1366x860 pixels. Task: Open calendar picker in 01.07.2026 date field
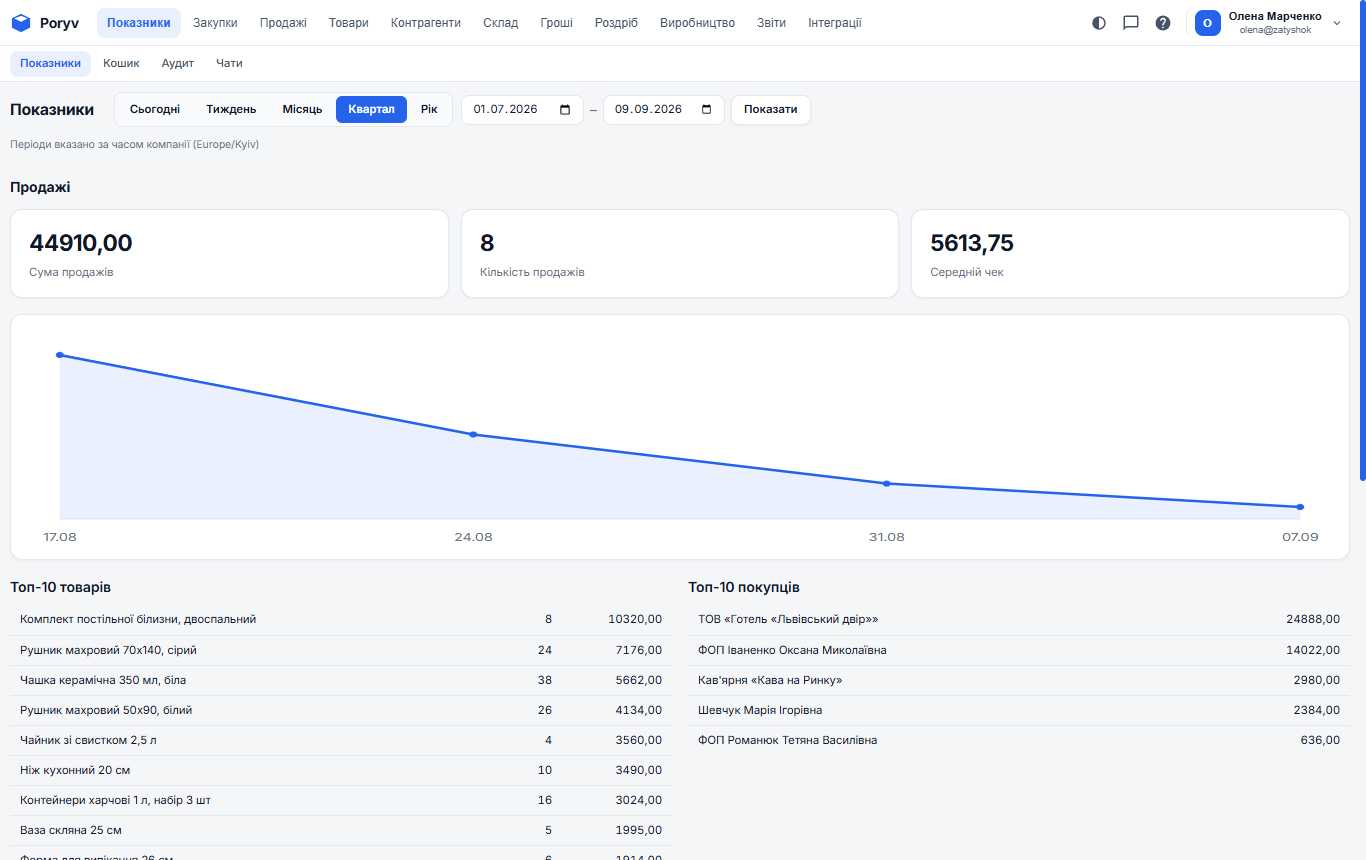pos(565,109)
